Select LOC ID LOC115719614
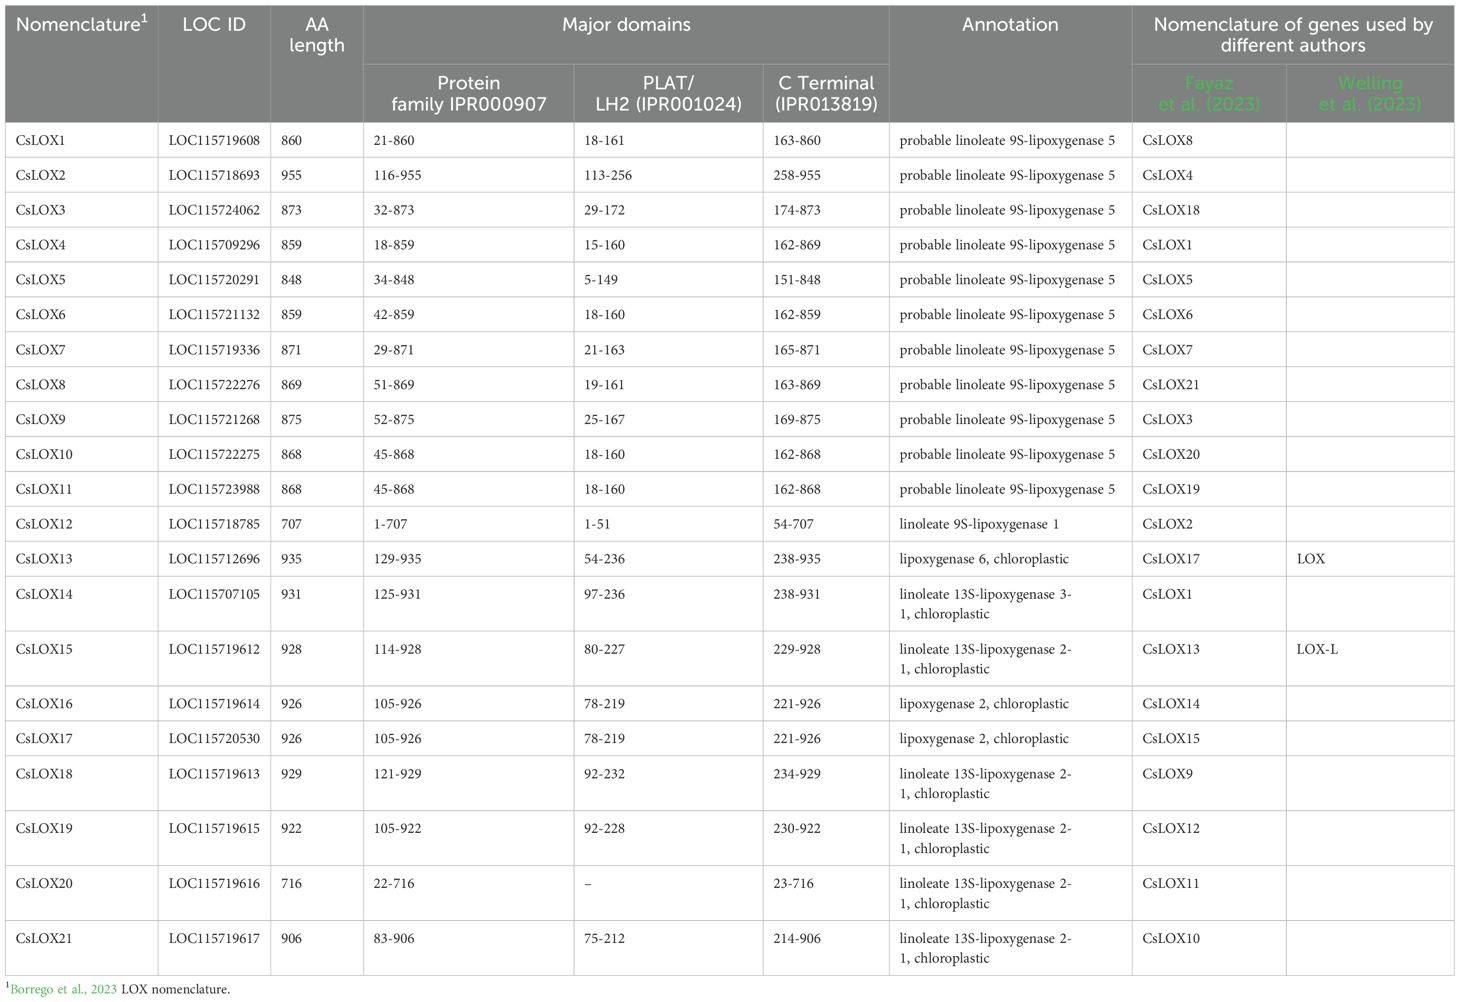 [x=214, y=705]
